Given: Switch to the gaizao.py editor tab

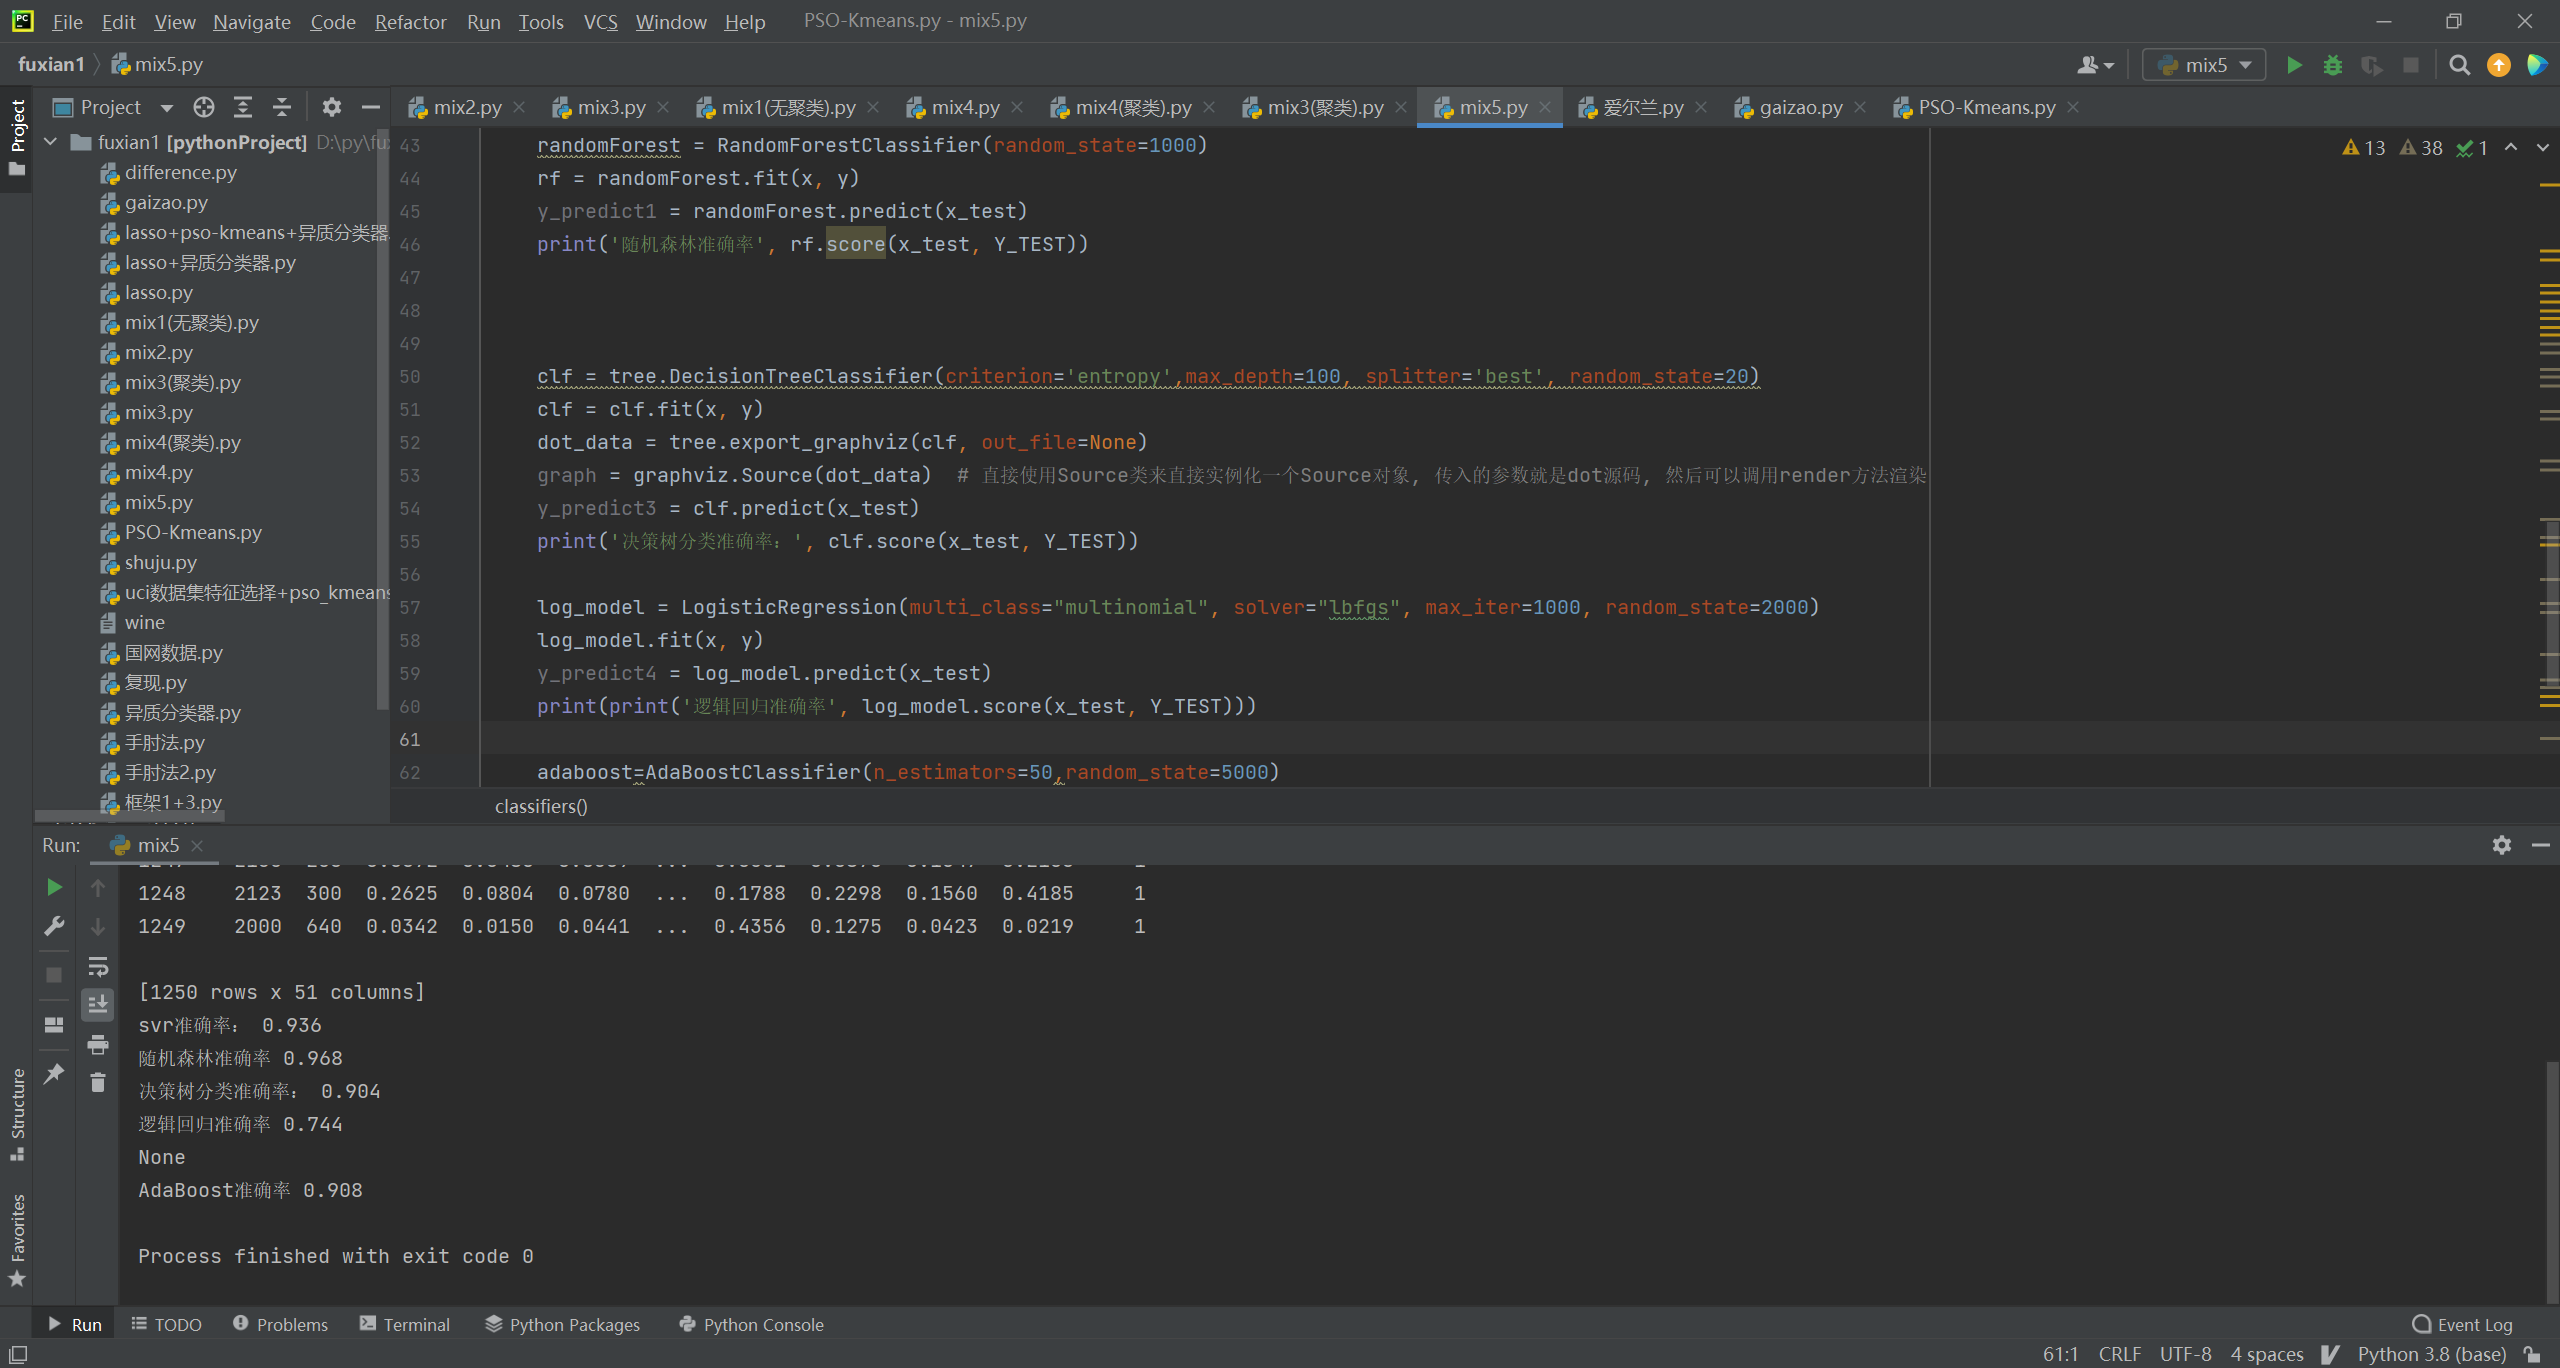Looking at the screenshot, I should pyautogui.click(x=1800, y=107).
